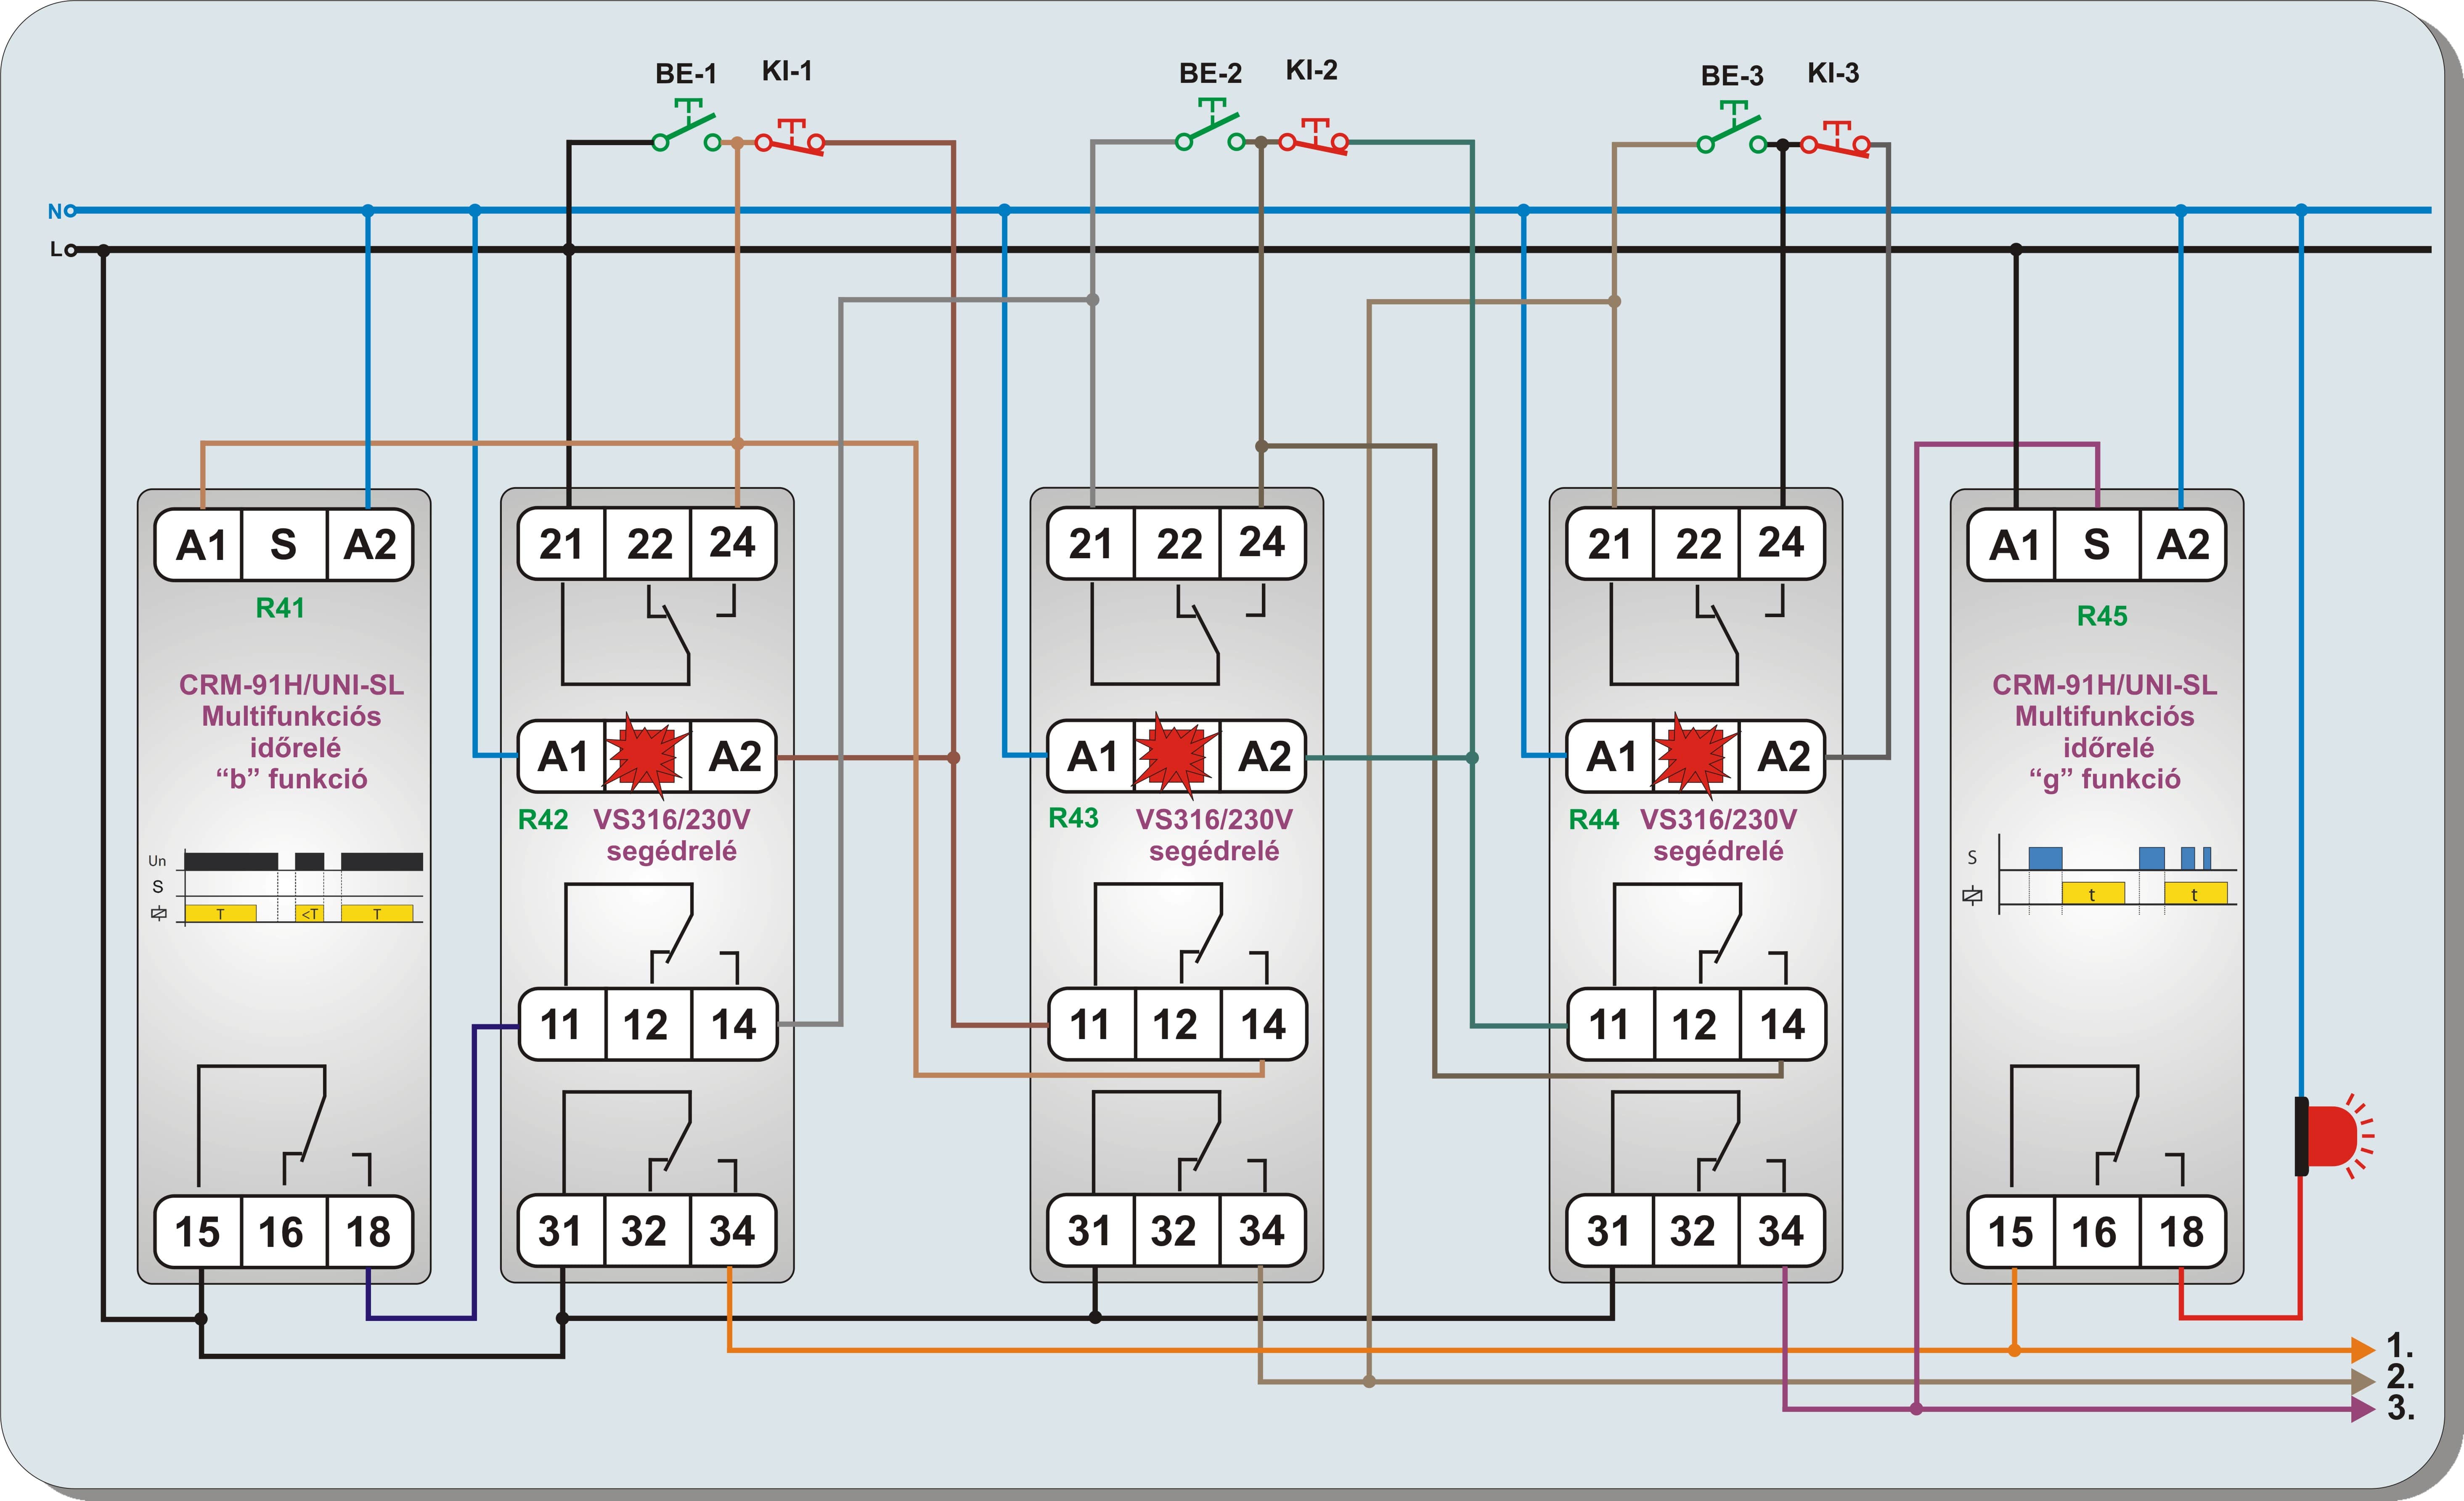Click terminal 15 of timer relay R41

(198, 1232)
